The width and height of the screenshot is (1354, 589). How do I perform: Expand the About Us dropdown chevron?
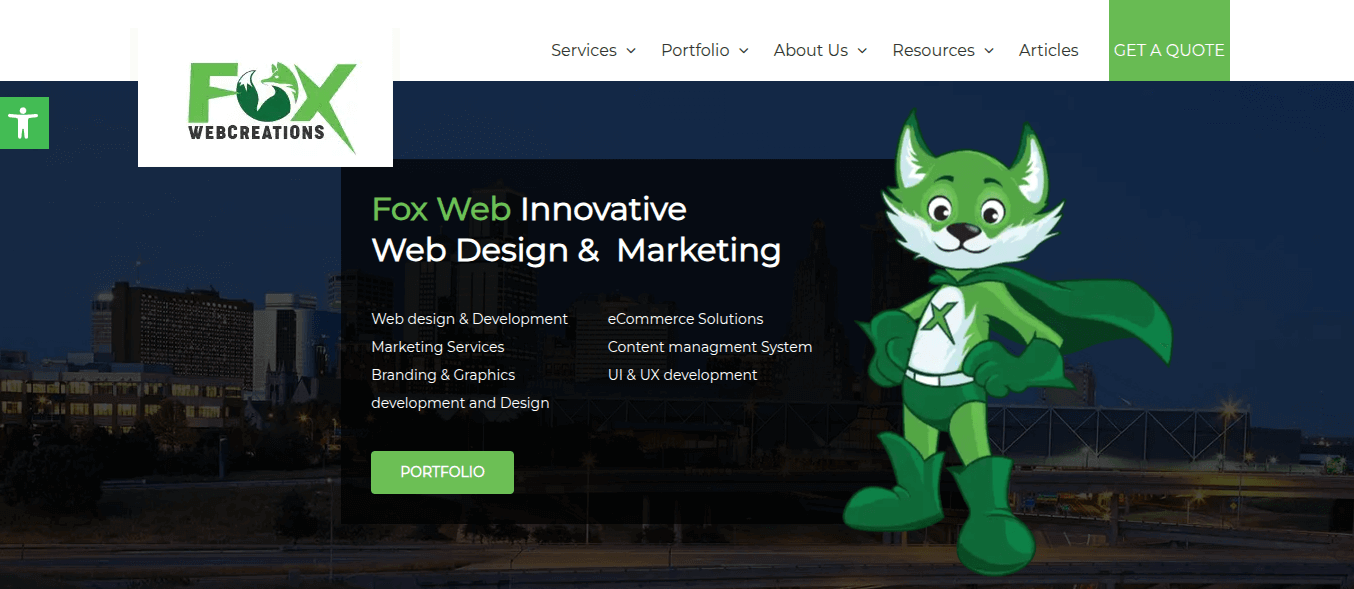[862, 51]
